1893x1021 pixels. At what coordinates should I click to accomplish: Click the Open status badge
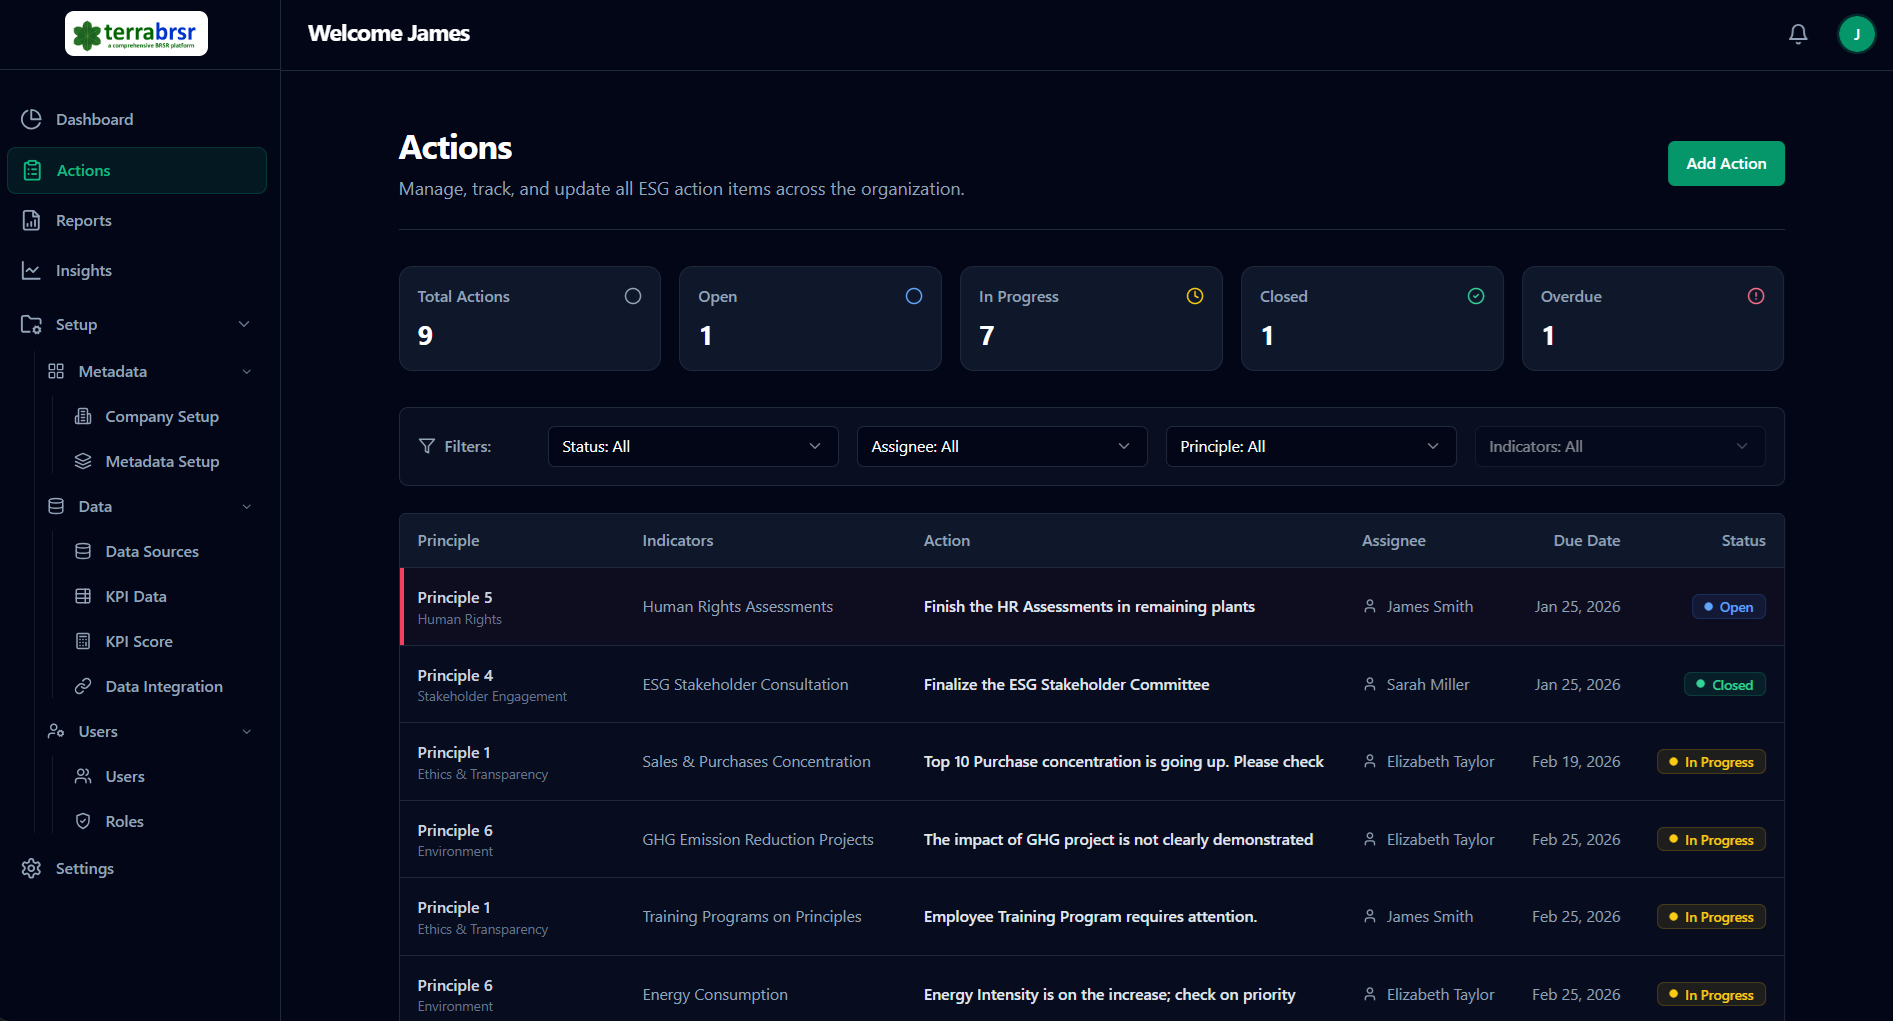pos(1729,607)
